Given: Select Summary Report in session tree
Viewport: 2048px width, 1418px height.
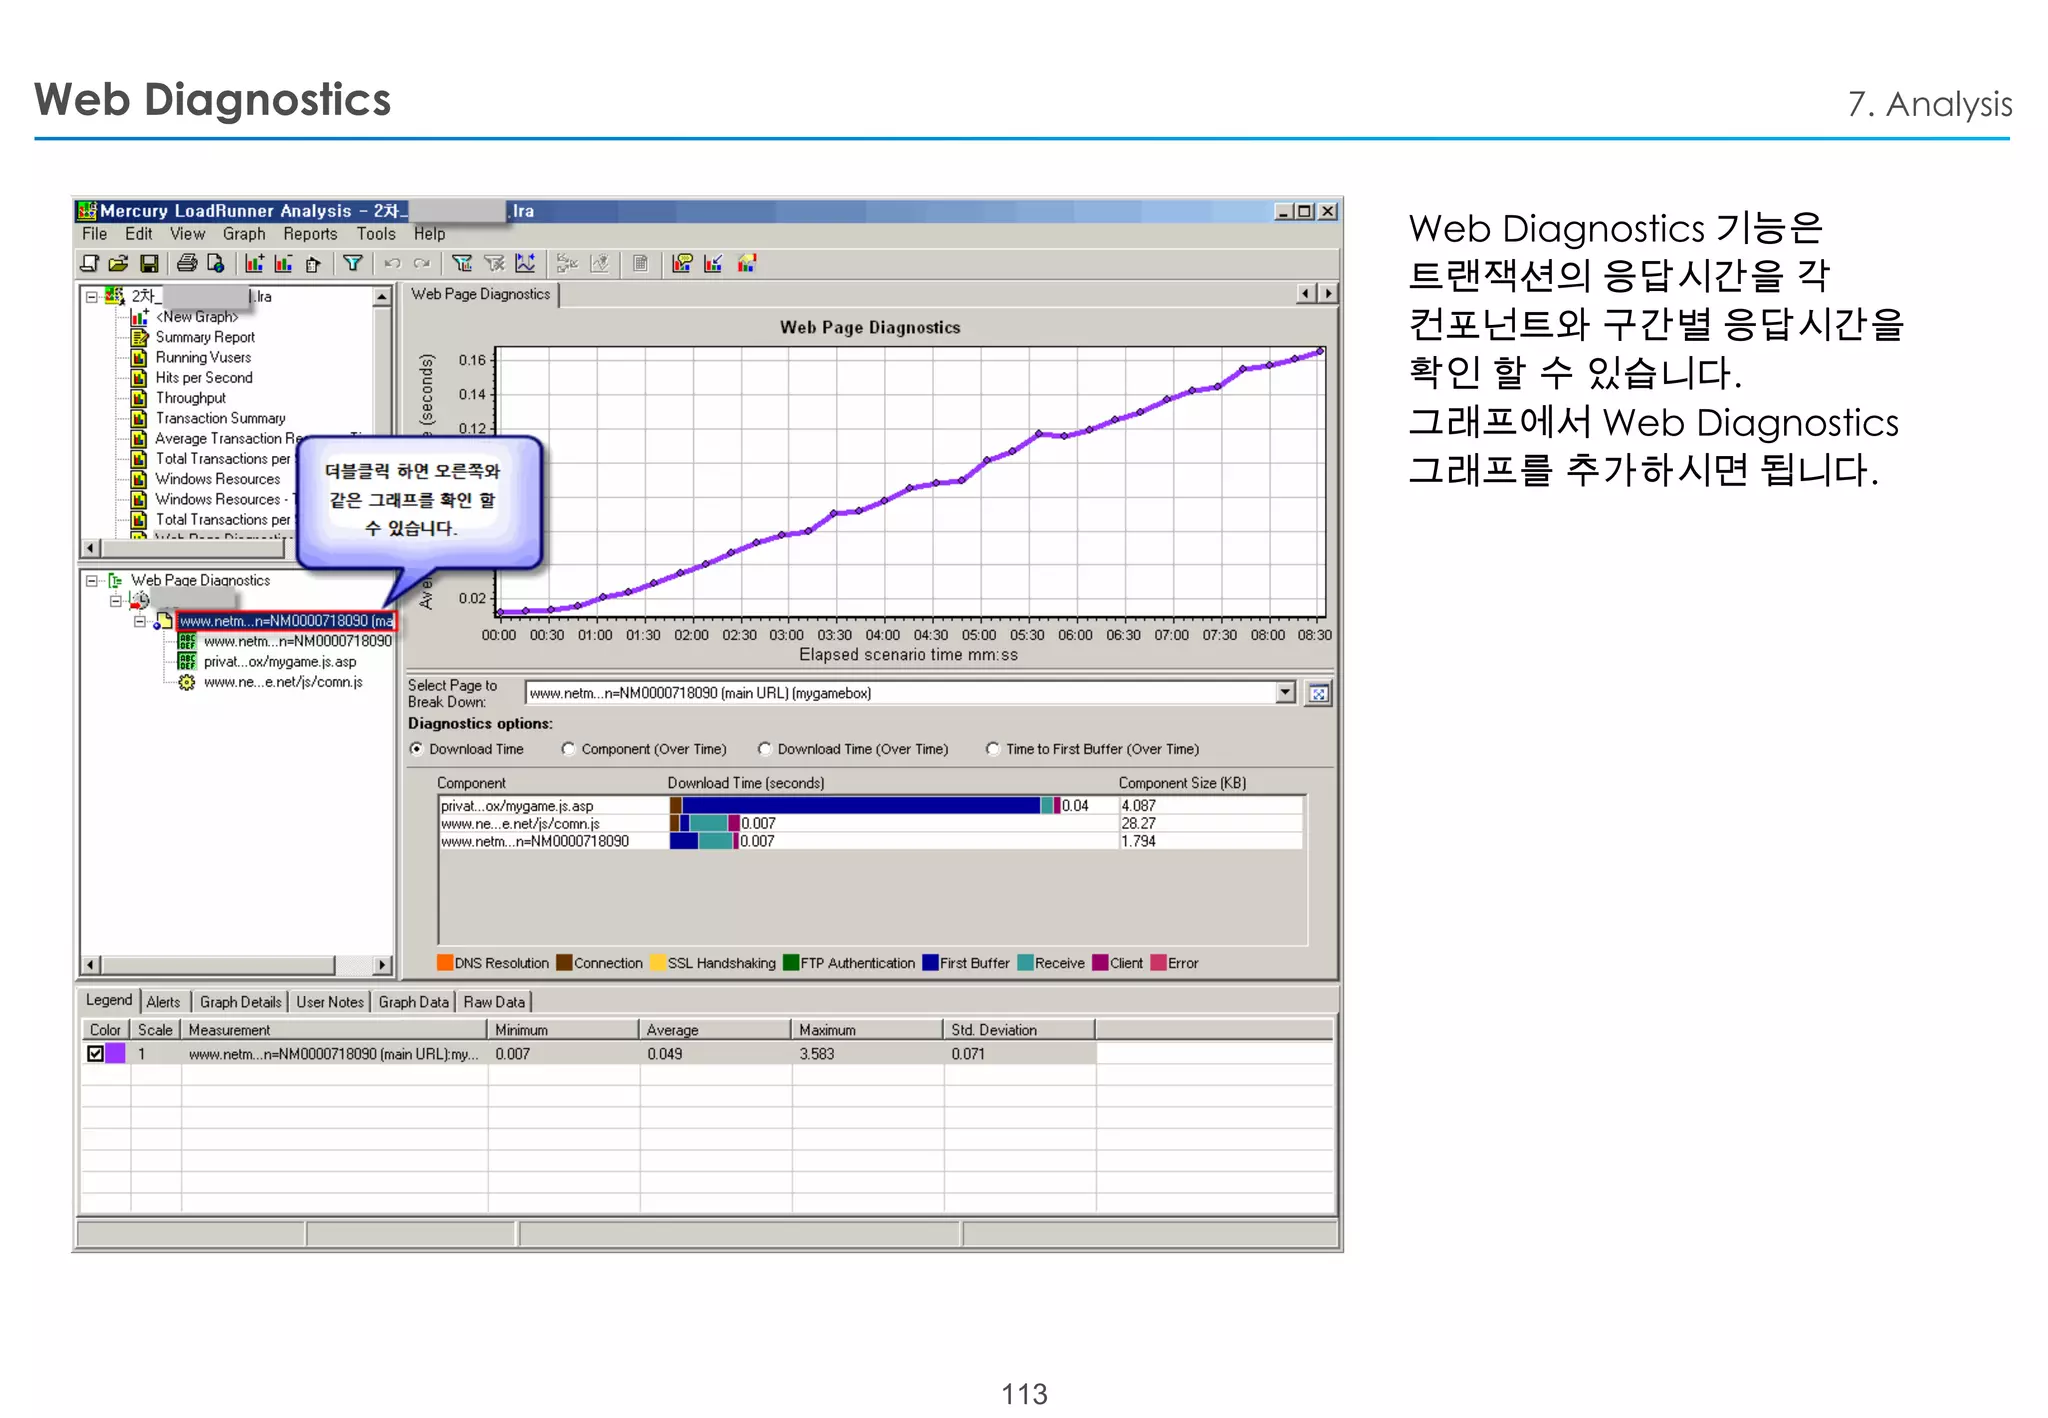Looking at the screenshot, I should click(205, 337).
